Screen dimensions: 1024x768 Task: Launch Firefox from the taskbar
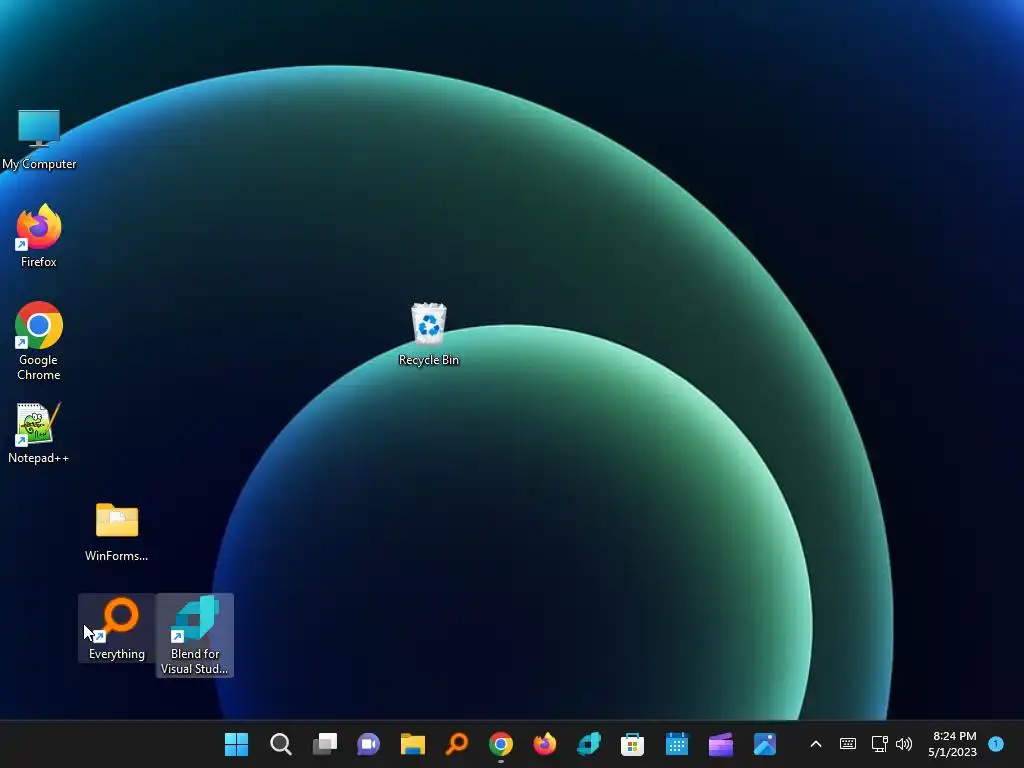click(545, 744)
